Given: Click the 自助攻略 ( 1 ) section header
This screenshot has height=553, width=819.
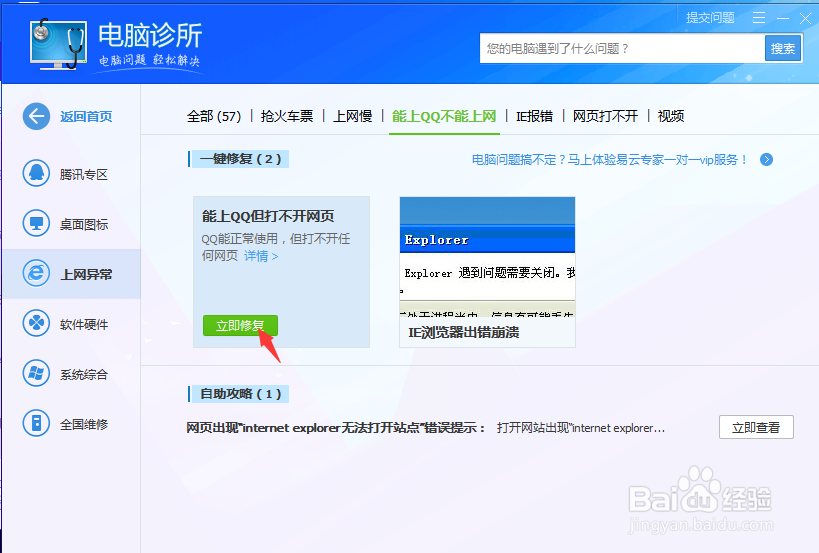Looking at the screenshot, I should click(240, 394).
